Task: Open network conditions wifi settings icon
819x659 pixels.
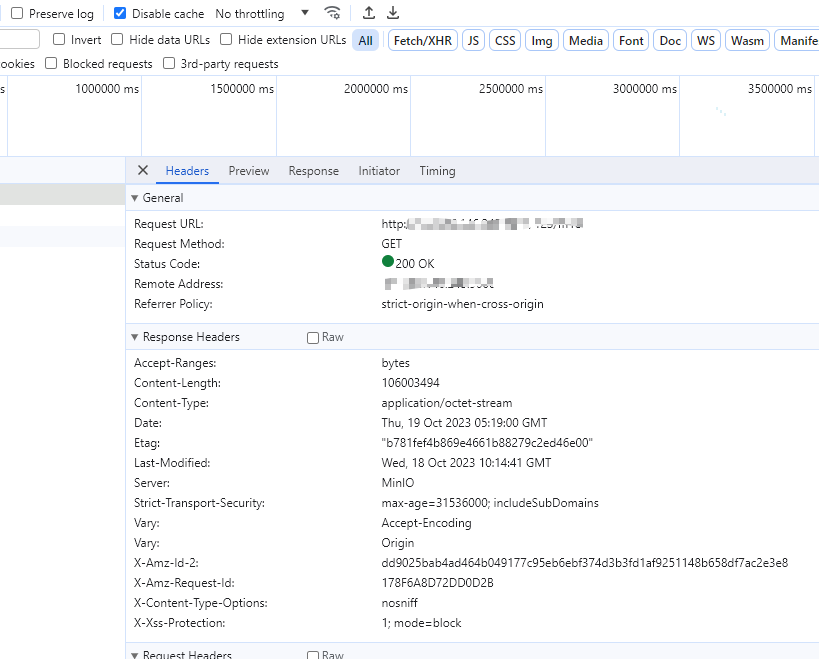Action: click(x=332, y=13)
